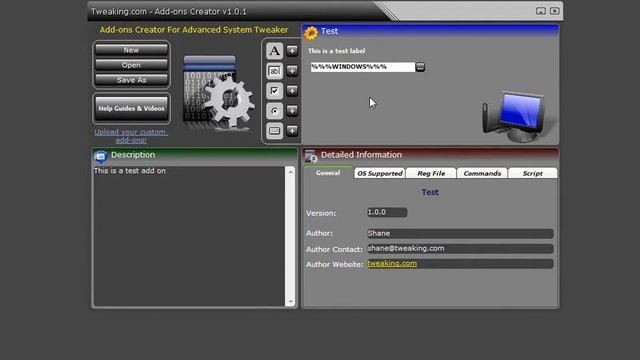This screenshot has width=640, height=360.
Task: Open the Reg File tab
Action: (x=431, y=173)
